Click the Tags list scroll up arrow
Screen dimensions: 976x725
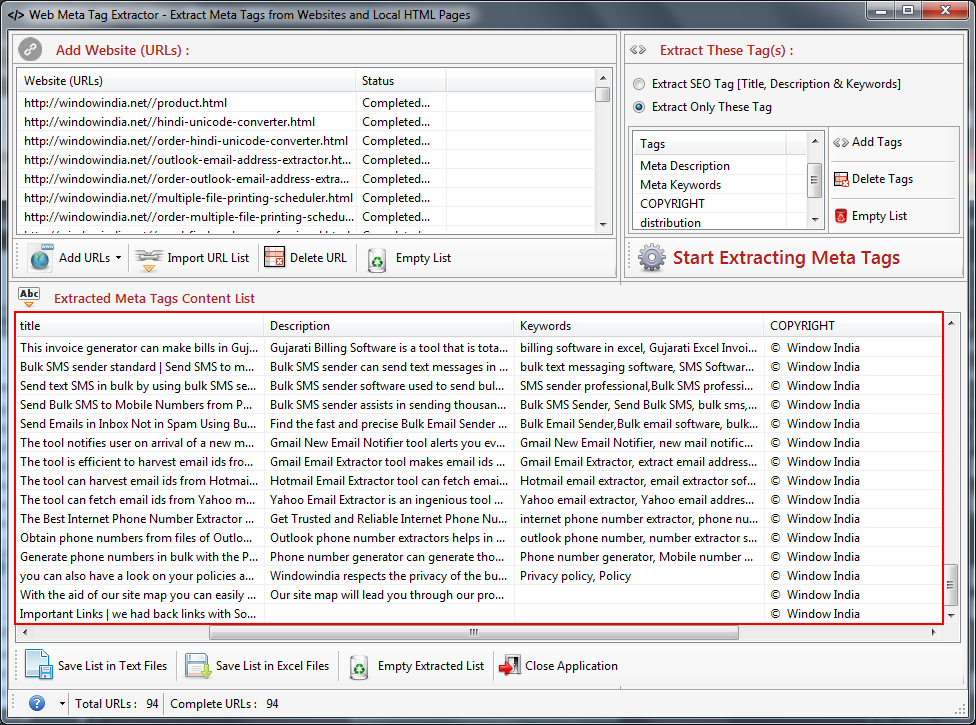(815, 141)
